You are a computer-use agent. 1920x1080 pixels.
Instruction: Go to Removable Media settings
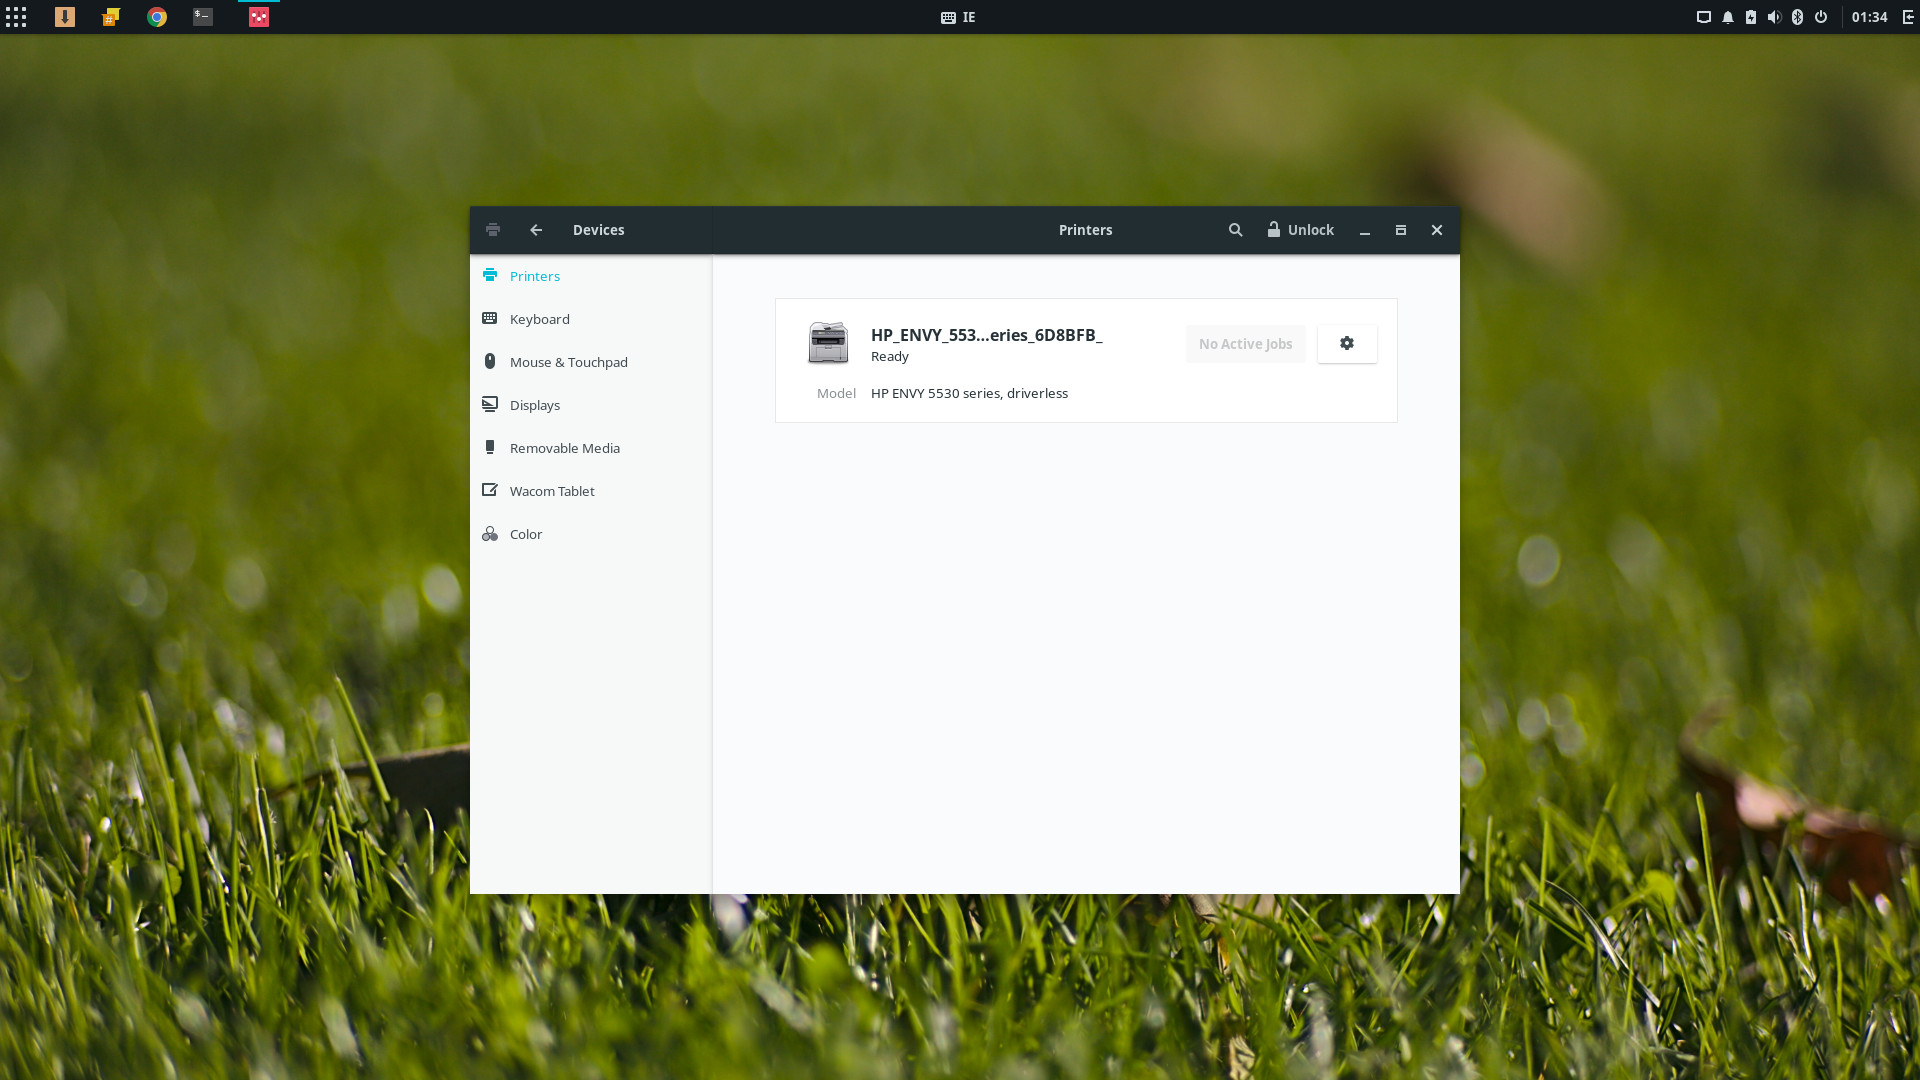tap(564, 448)
